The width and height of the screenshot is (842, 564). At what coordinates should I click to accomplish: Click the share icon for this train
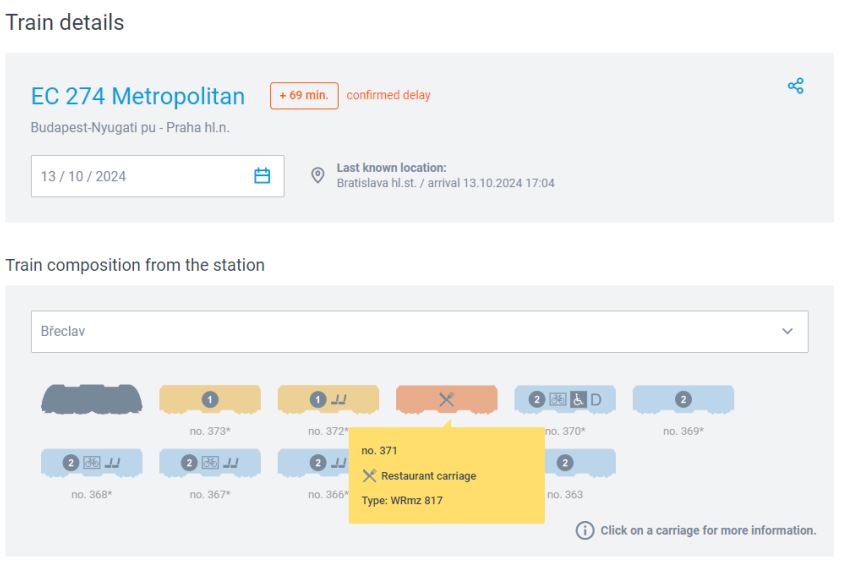pyautogui.click(x=796, y=87)
